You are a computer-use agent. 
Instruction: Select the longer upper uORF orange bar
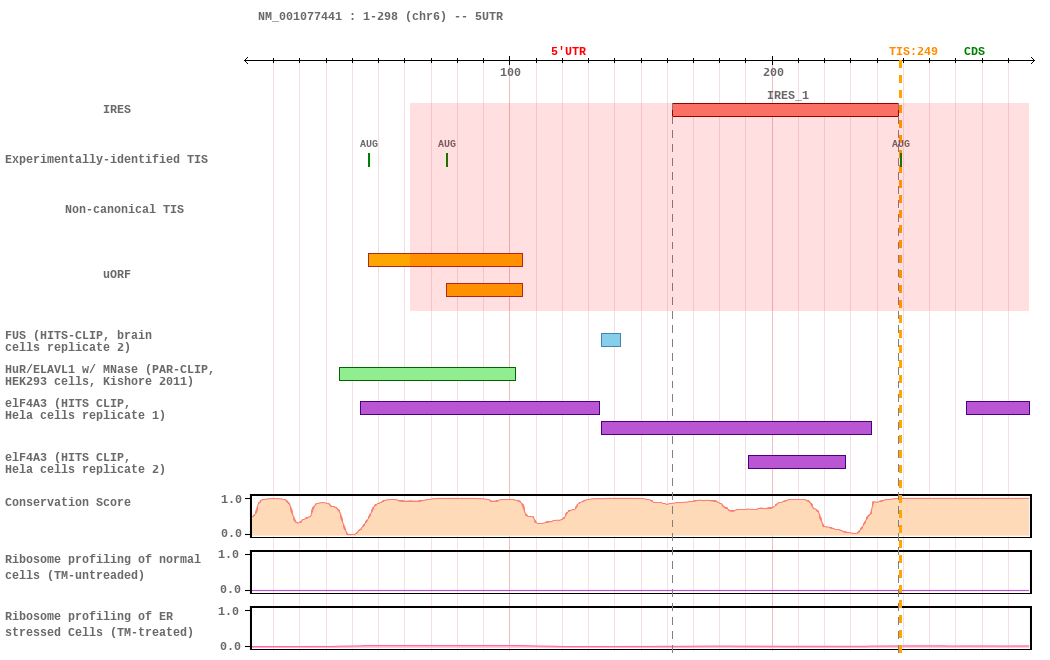(445, 260)
